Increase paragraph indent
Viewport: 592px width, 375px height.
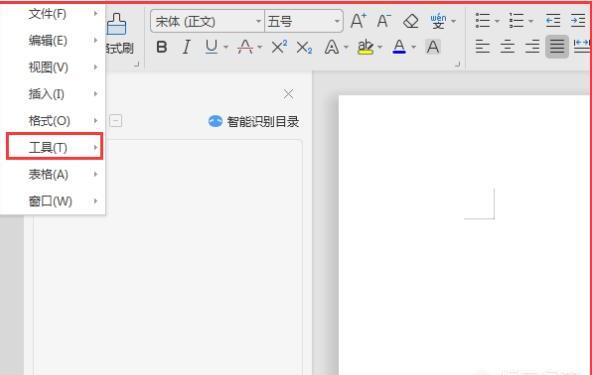pos(578,21)
